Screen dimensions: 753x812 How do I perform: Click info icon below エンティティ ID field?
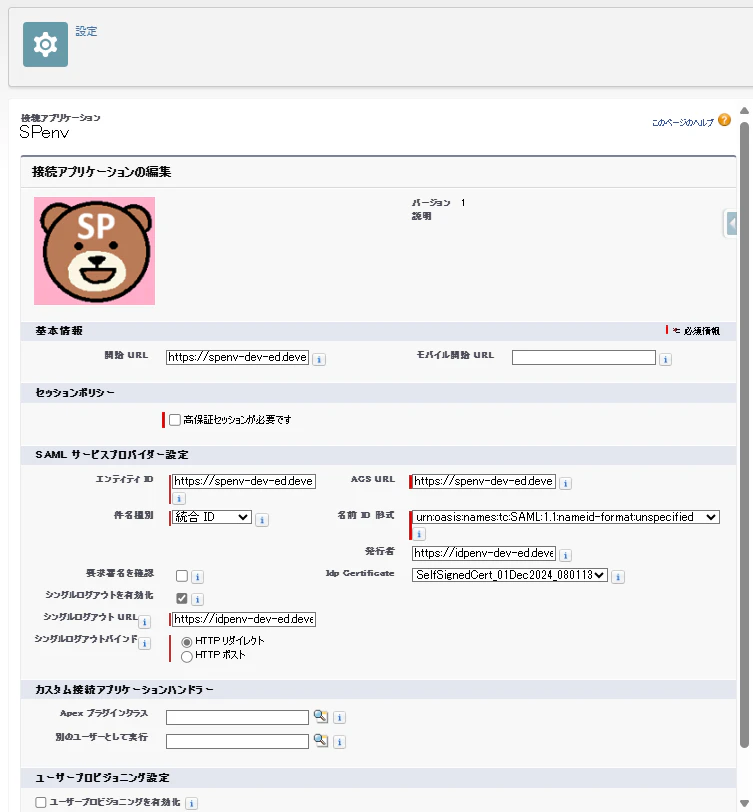(x=179, y=498)
